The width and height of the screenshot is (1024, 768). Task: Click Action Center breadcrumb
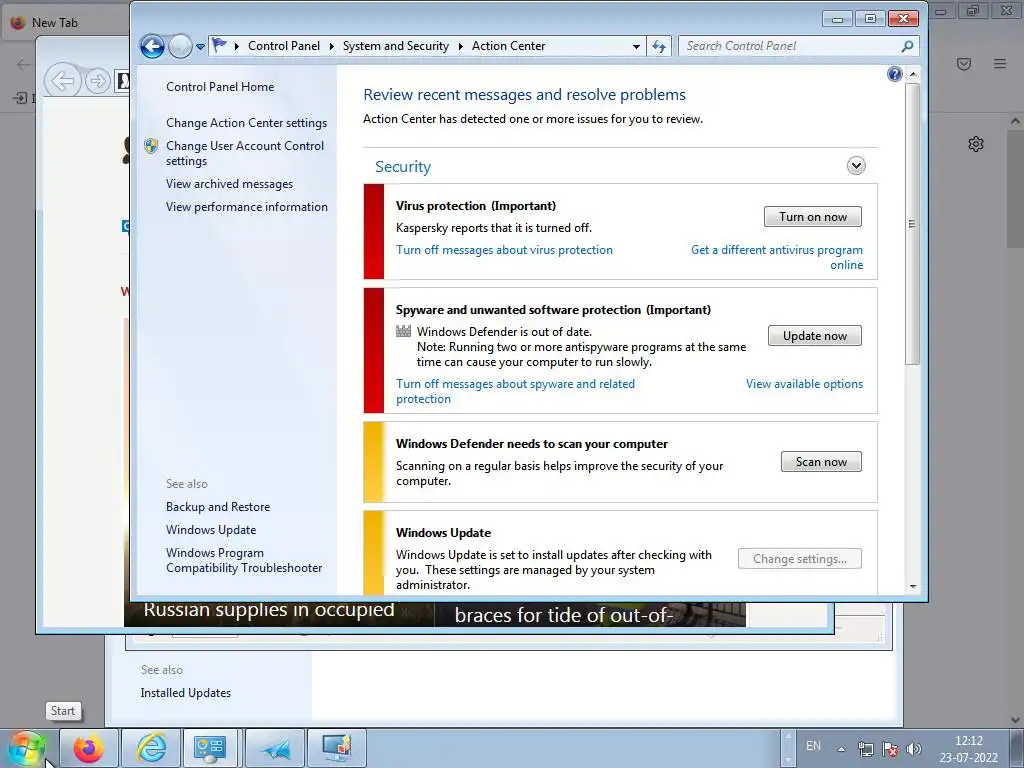pos(508,46)
